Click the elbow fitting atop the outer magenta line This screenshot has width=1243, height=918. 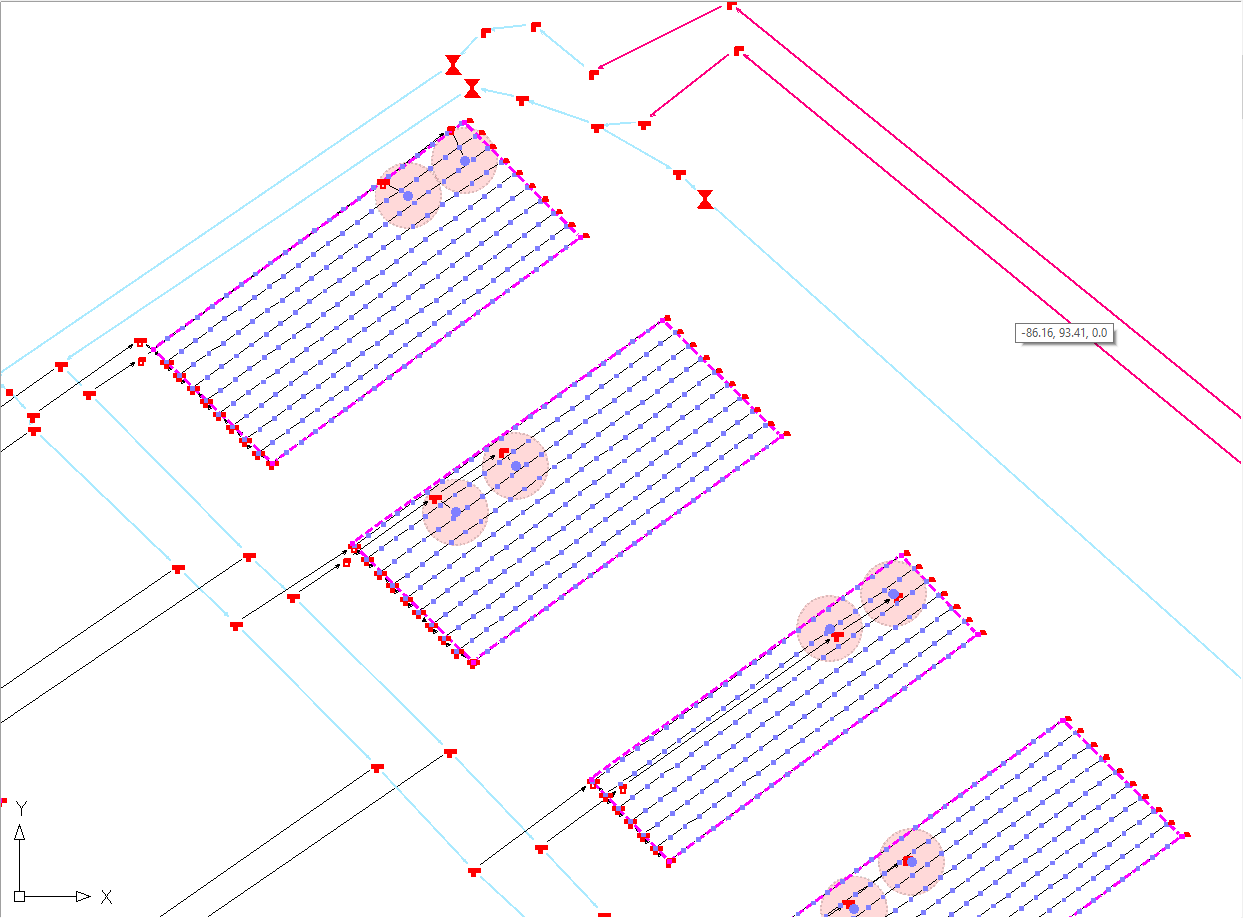(x=731, y=6)
